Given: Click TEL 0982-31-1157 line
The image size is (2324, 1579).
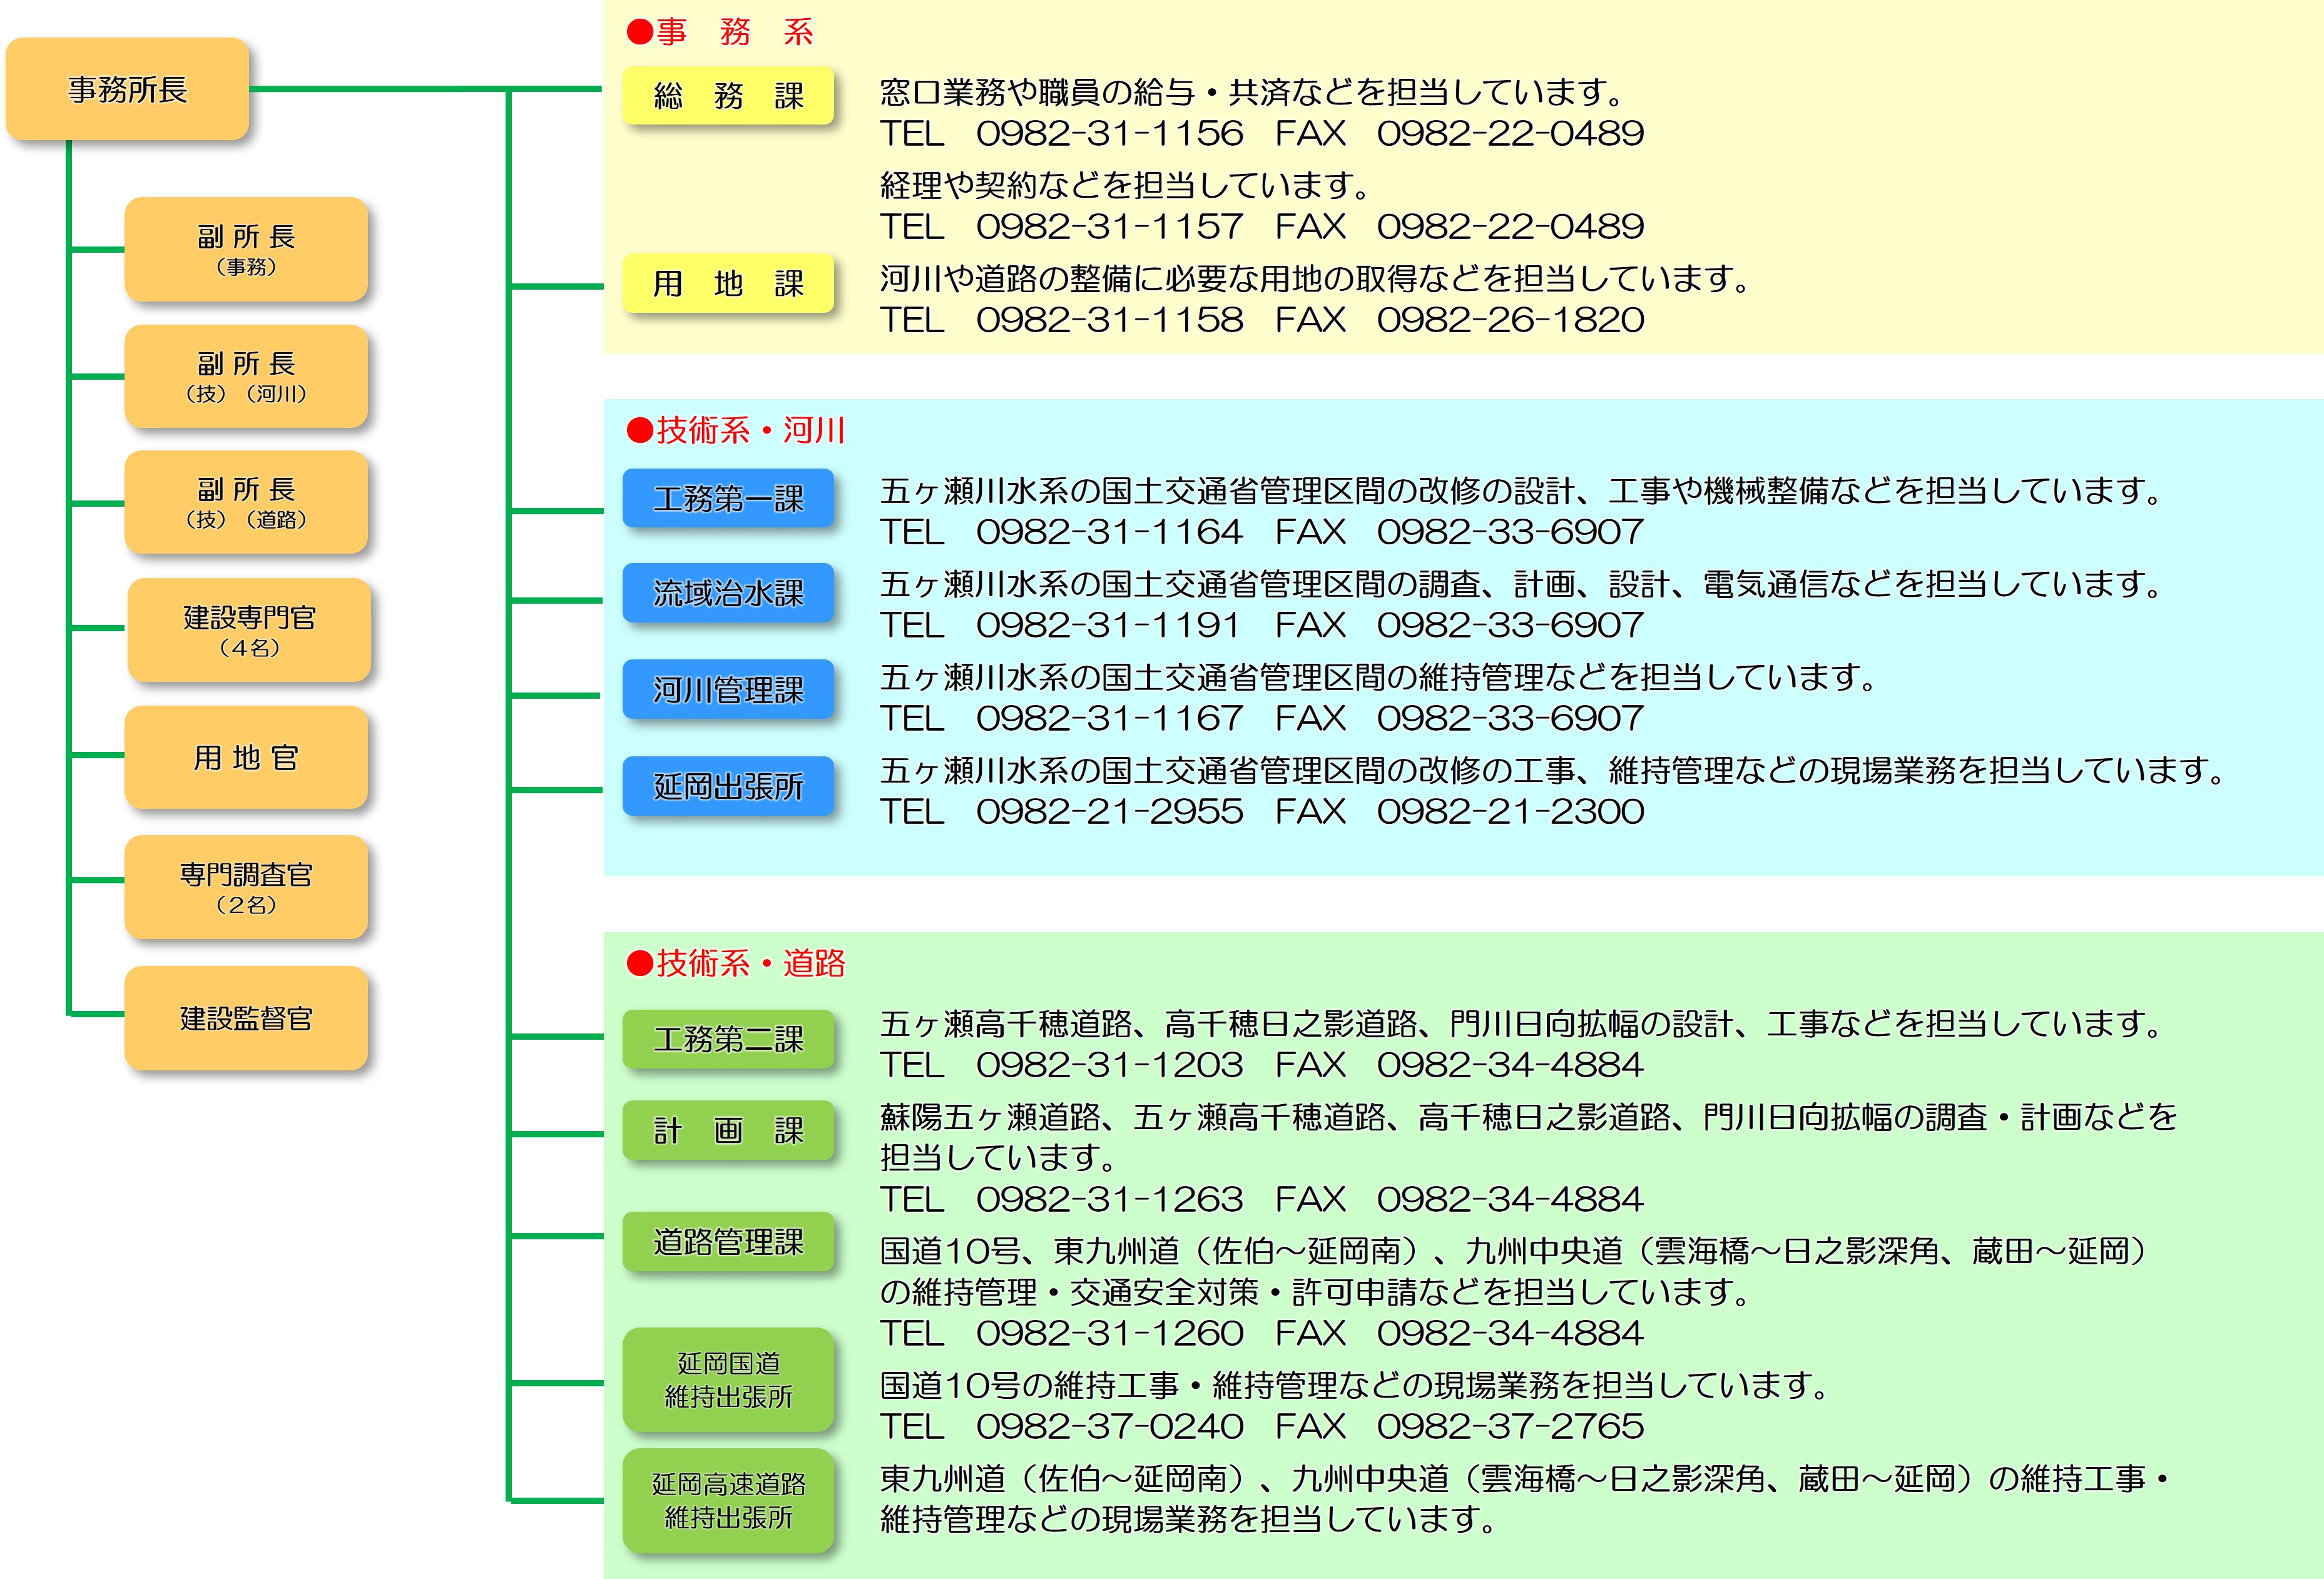Looking at the screenshot, I should click(x=1262, y=226).
